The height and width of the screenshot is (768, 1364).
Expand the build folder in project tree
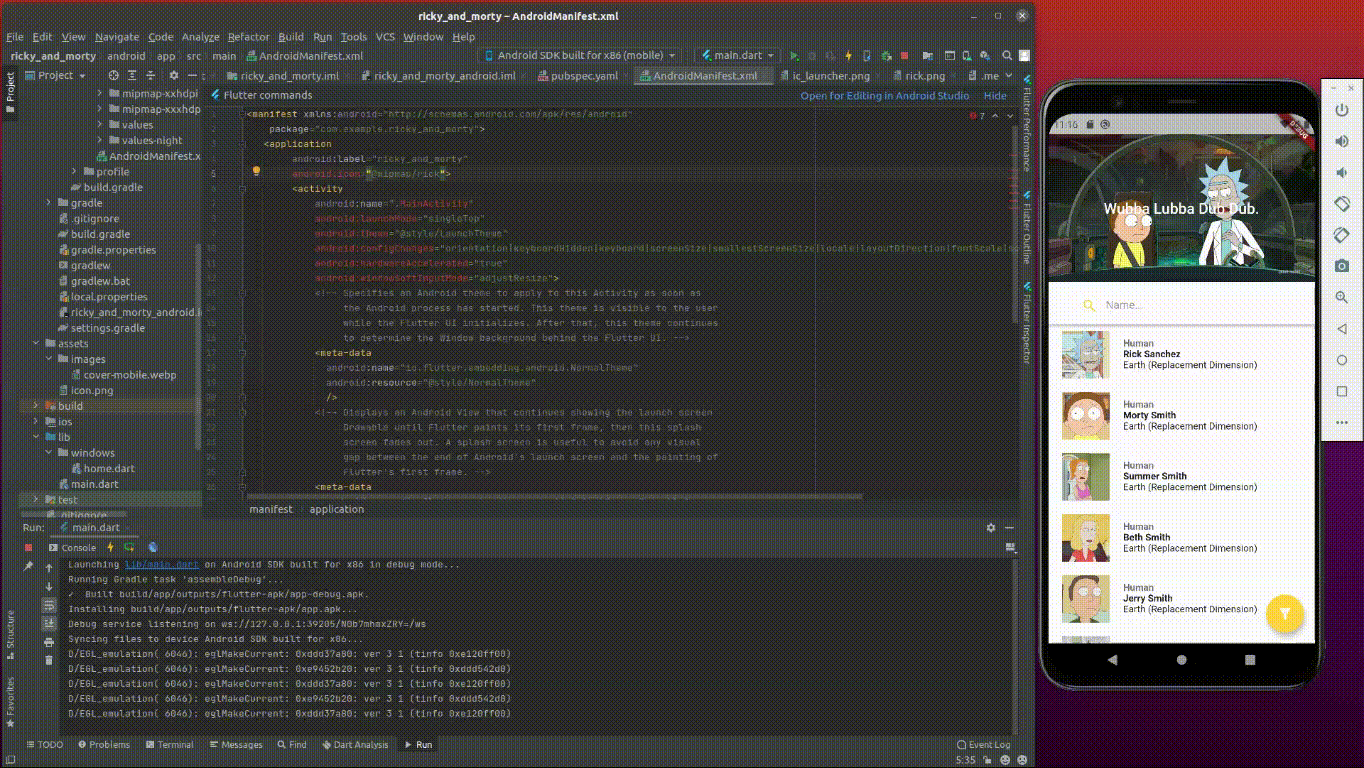[36, 406]
